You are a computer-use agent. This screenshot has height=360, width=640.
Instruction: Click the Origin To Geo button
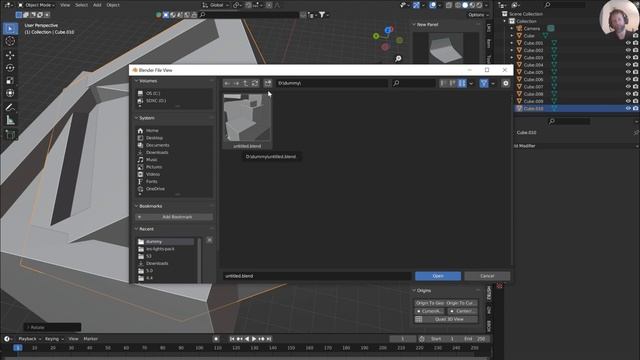(x=430, y=303)
